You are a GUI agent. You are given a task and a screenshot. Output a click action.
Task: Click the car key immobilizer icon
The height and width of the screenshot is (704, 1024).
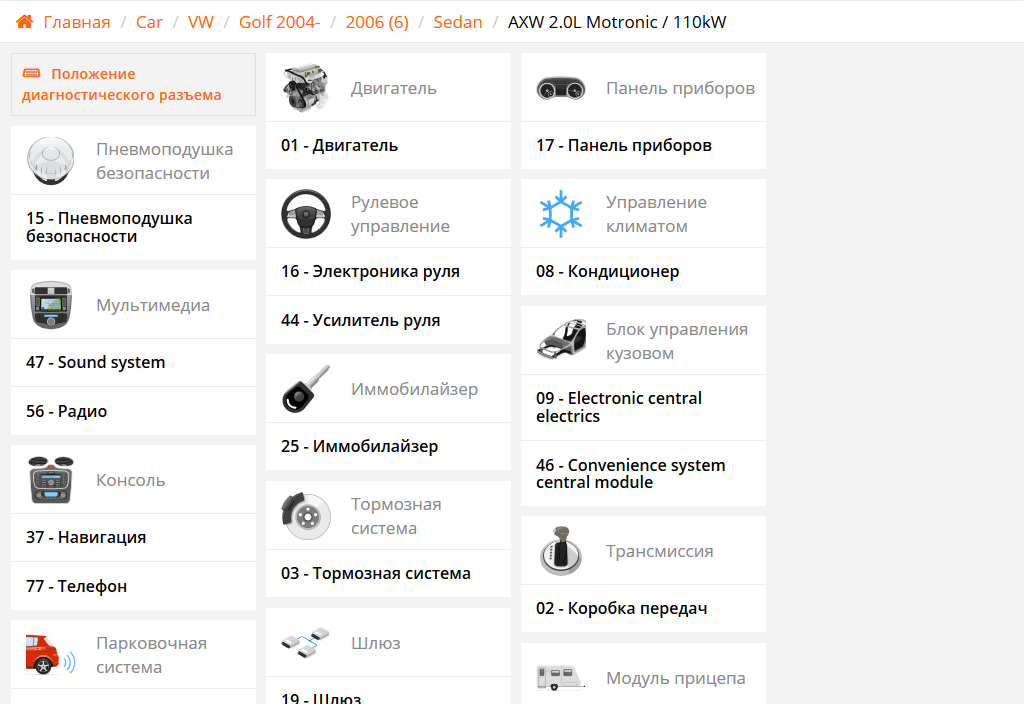tap(306, 389)
